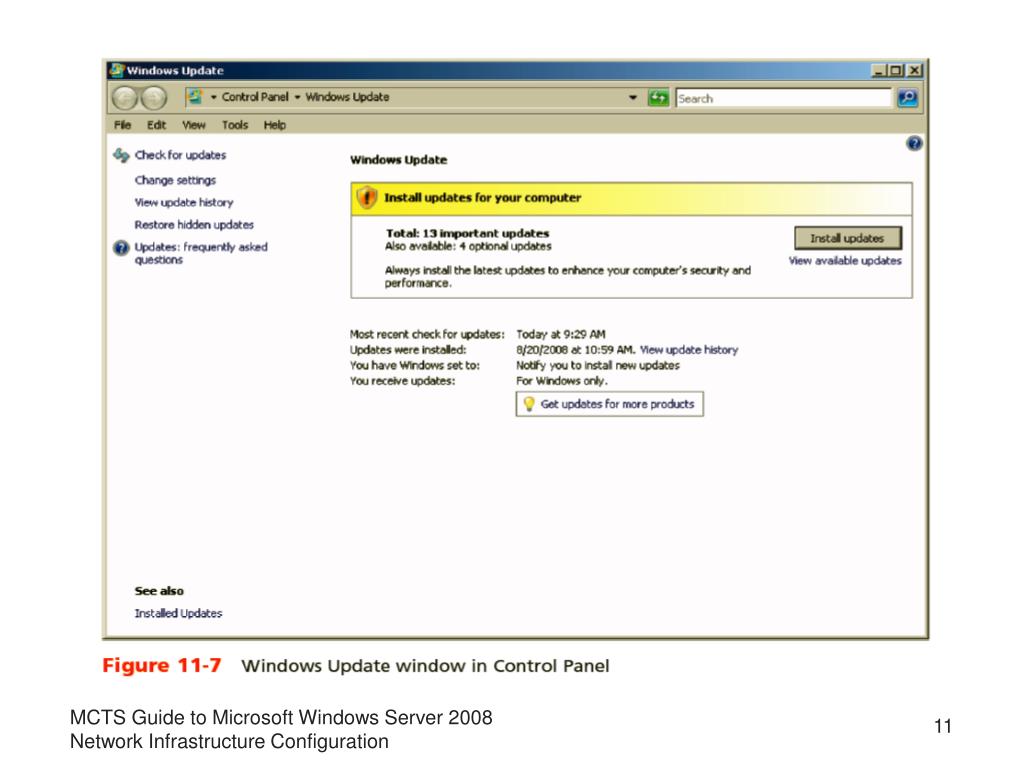Minimize the Windows Update window
The image size is (1024, 768).
(x=878, y=71)
